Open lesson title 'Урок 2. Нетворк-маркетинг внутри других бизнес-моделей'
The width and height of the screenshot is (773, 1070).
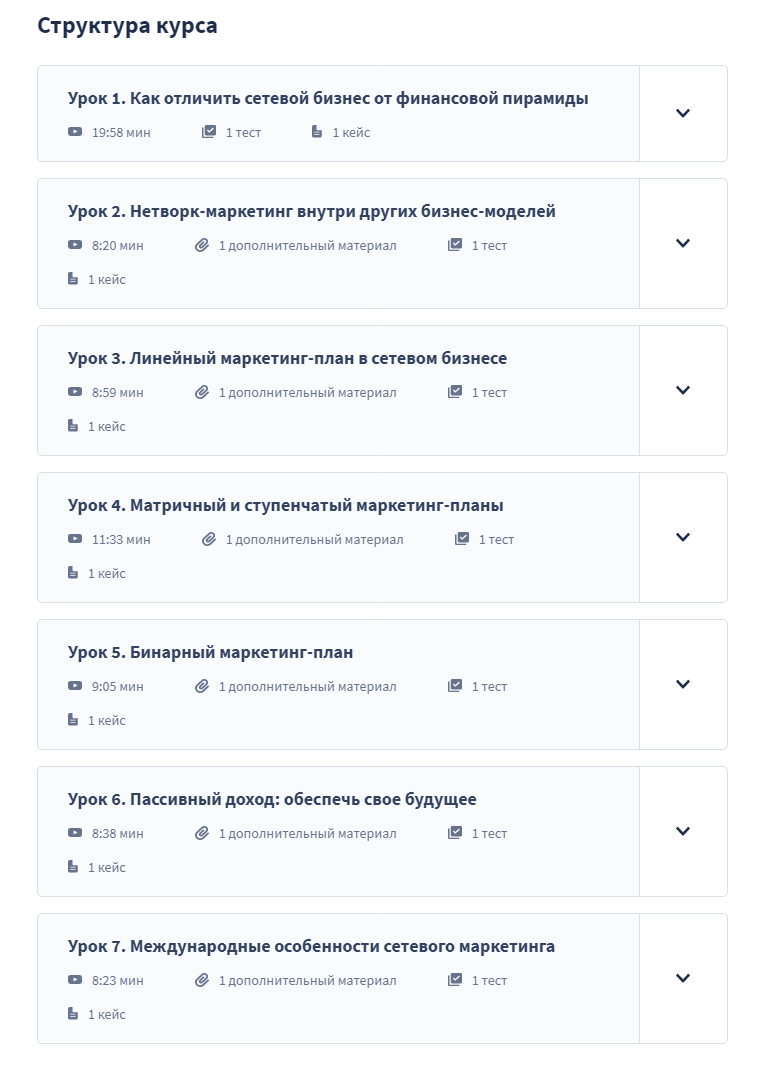pos(311,211)
